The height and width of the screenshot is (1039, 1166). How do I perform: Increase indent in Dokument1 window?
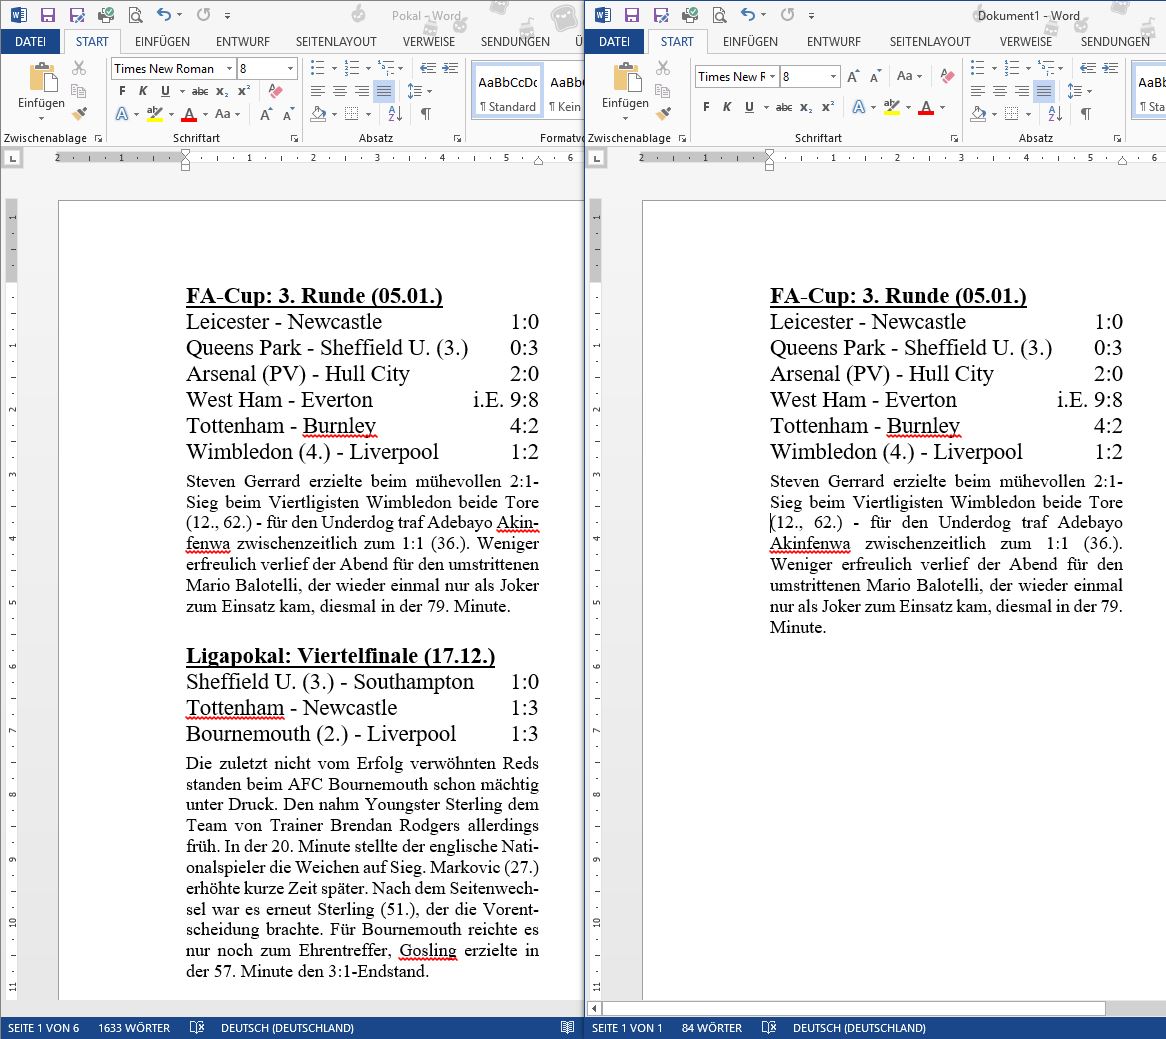[1110, 68]
